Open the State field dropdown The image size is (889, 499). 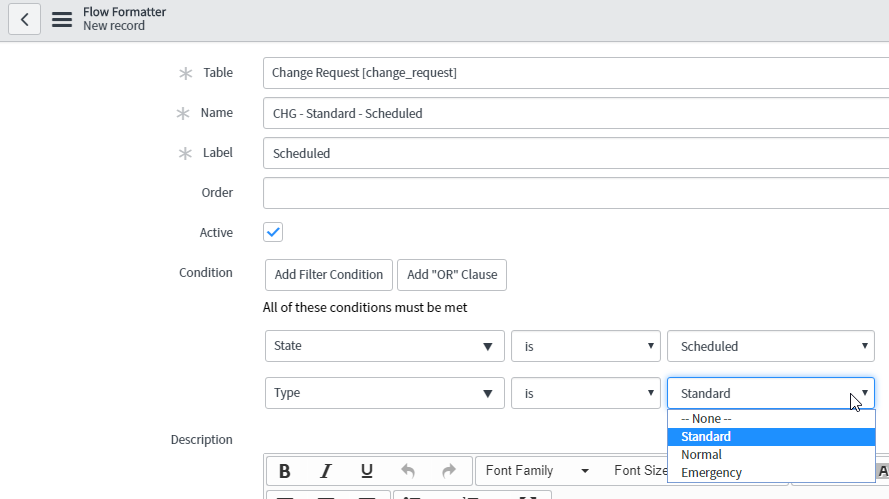pyautogui.click(x=384, y=346)
